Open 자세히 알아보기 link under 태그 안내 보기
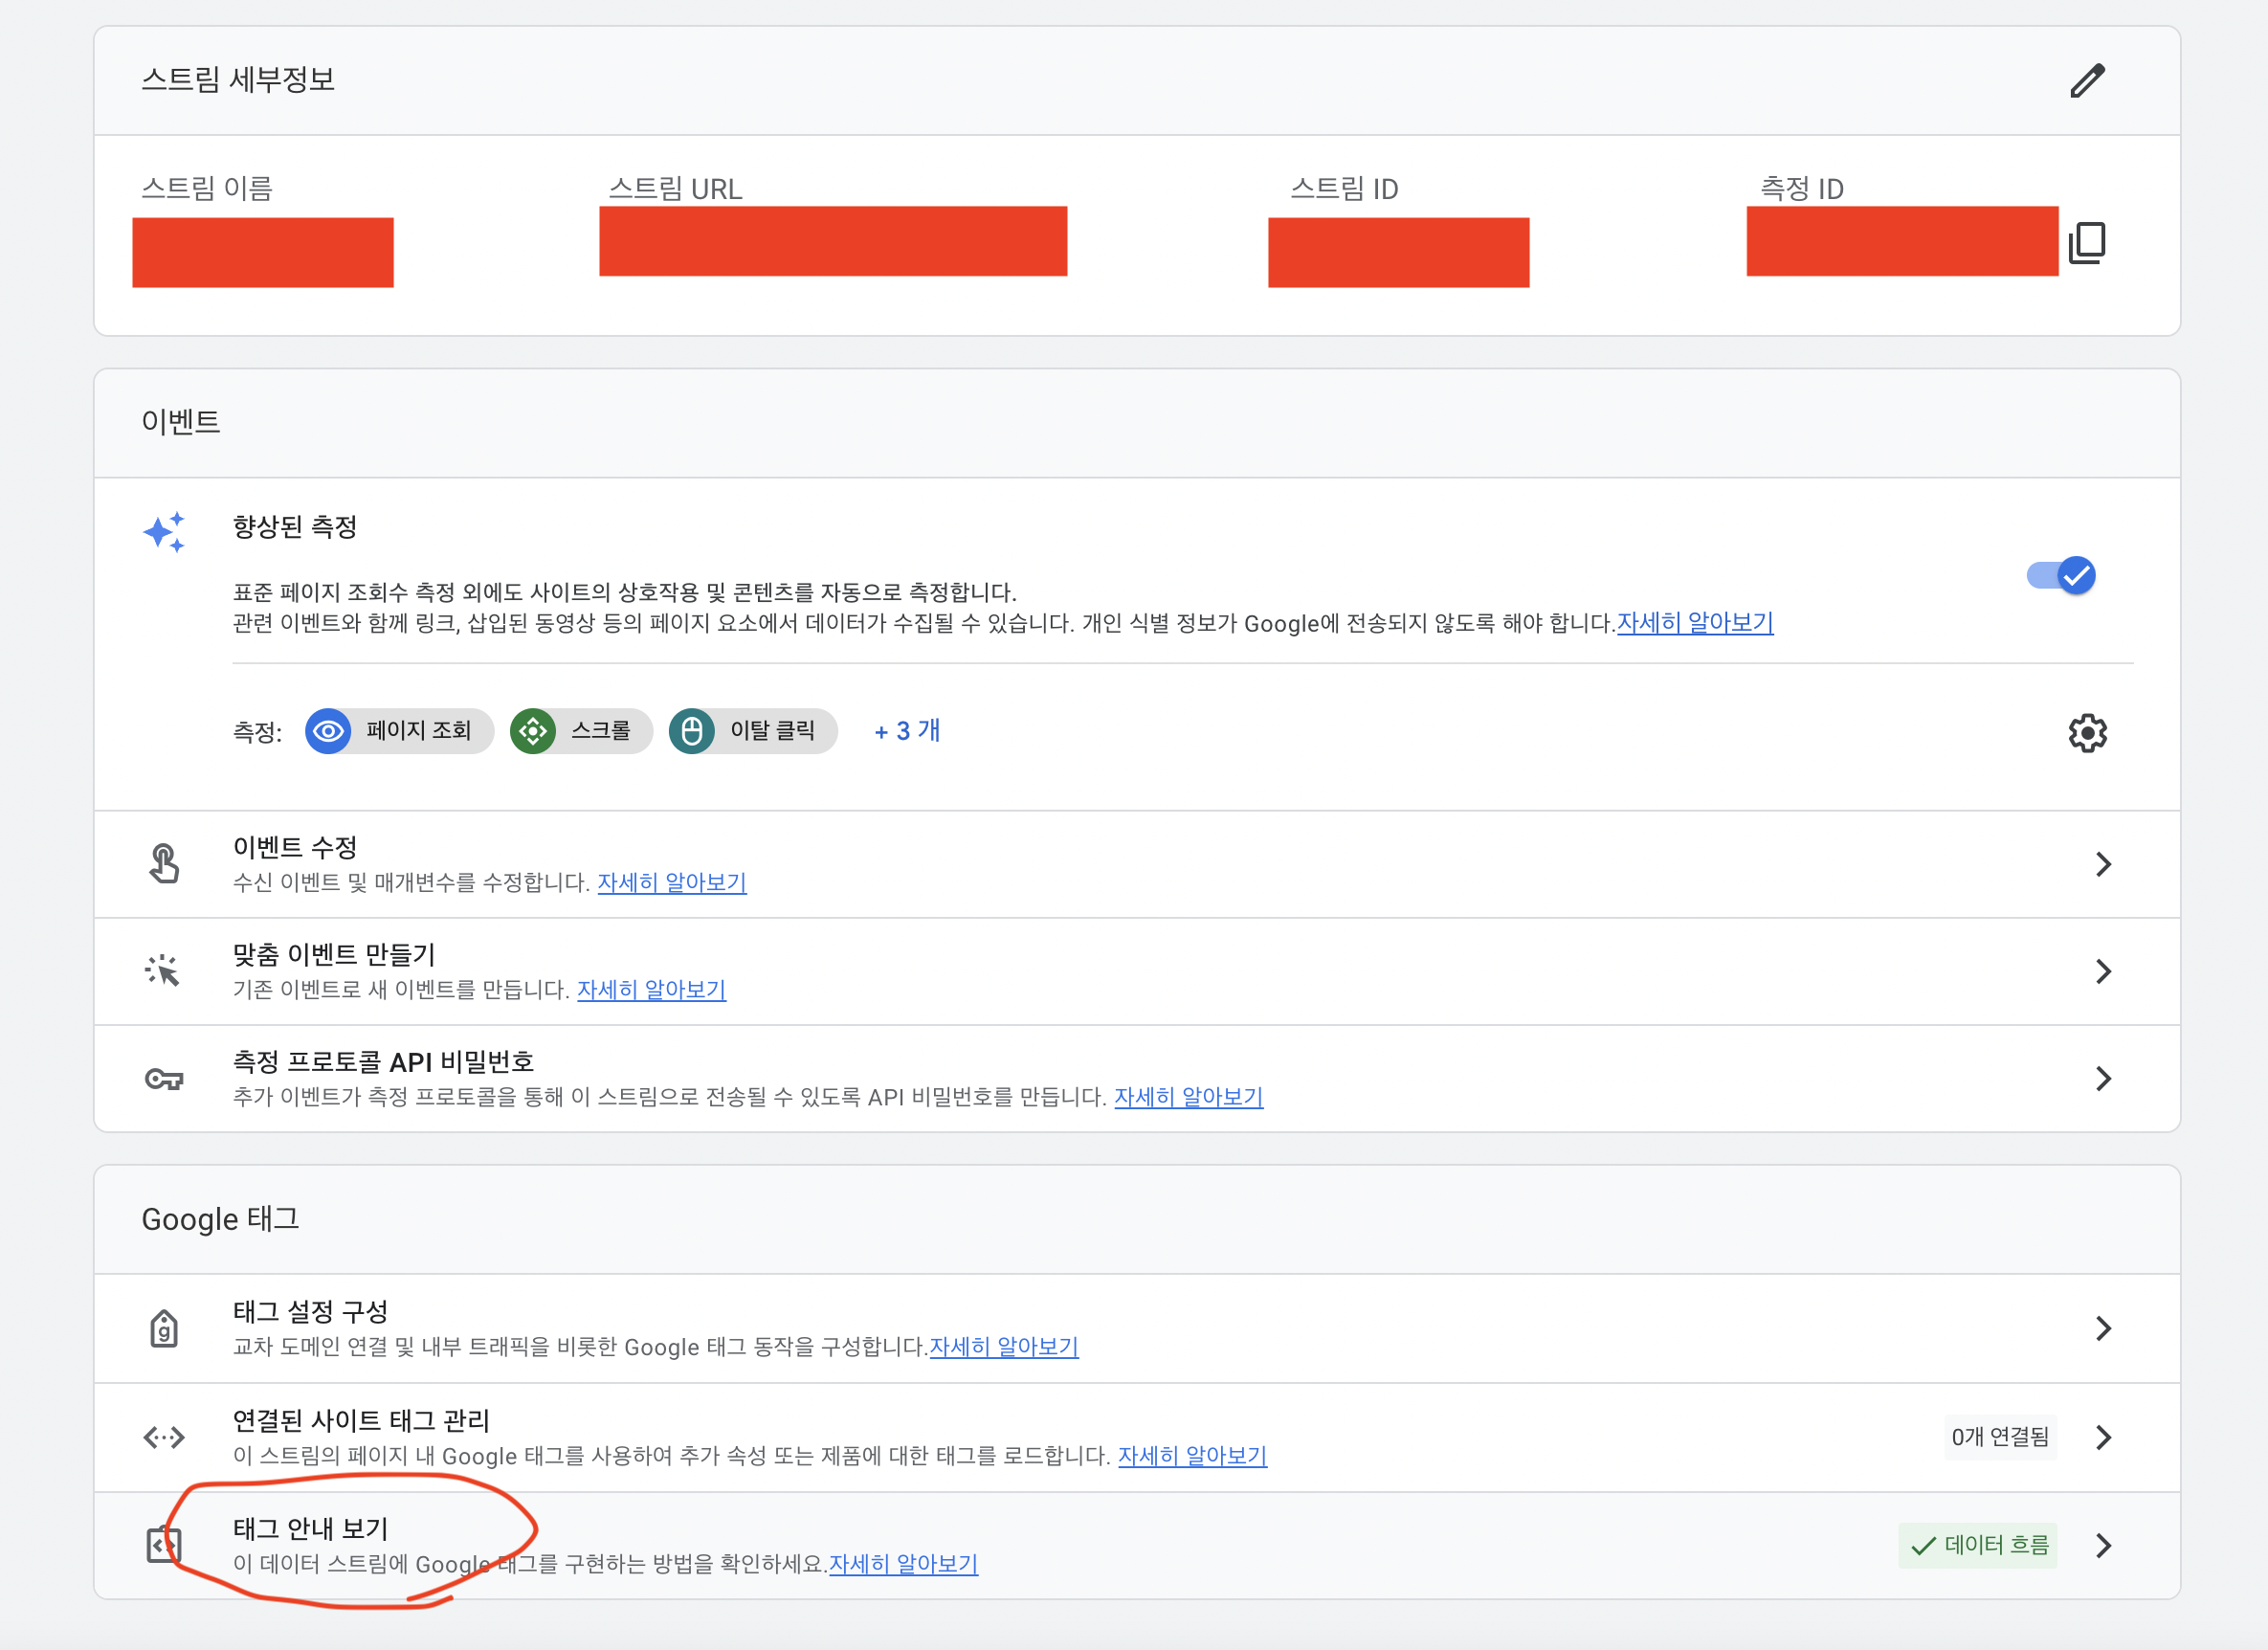 (903, 1564)
